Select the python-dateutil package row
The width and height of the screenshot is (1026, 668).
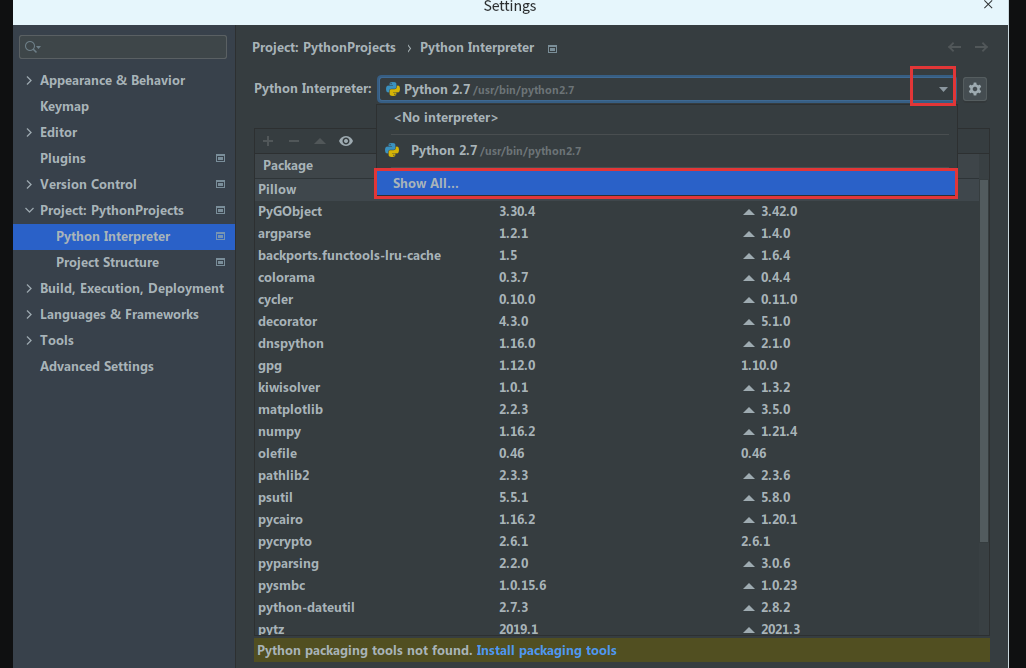tap(617, 608)
